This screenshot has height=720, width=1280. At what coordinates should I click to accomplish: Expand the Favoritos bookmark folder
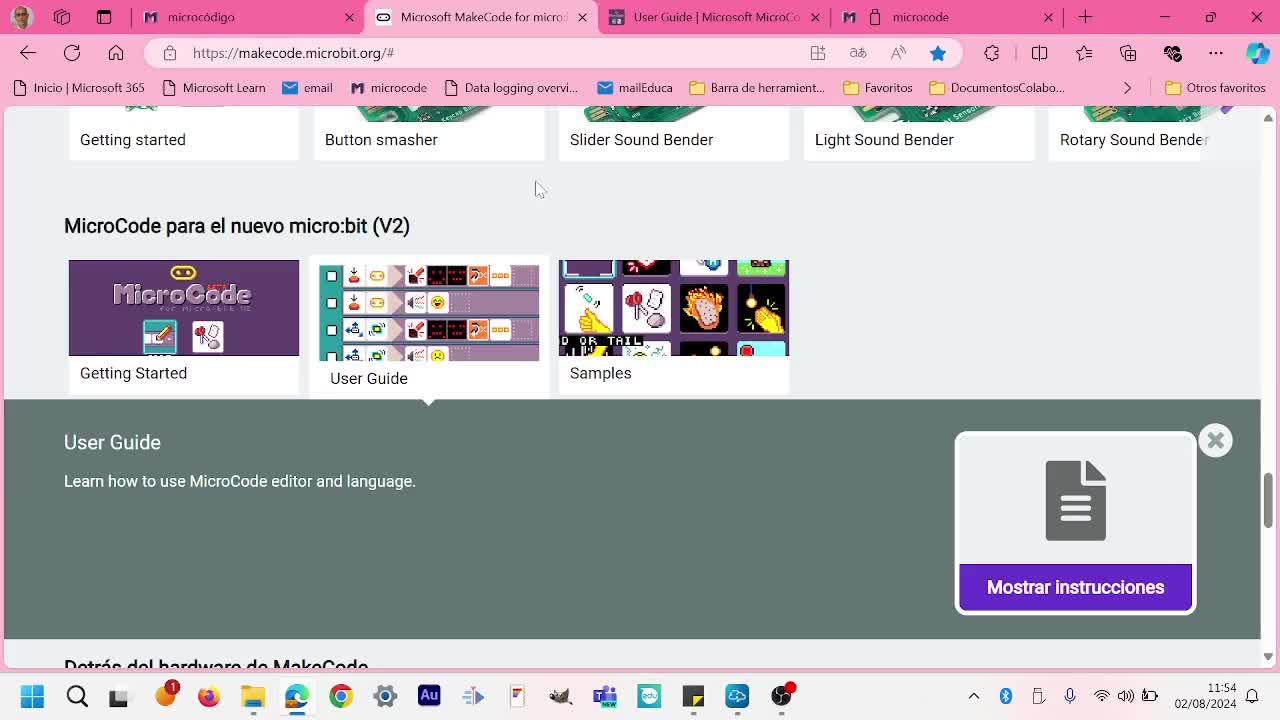tap(877, 88)
